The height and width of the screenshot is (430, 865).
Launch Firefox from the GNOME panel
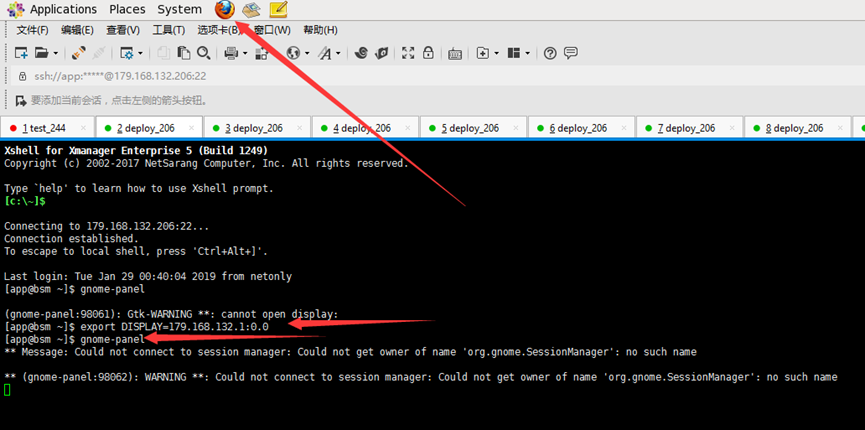[x=225, y=9]
